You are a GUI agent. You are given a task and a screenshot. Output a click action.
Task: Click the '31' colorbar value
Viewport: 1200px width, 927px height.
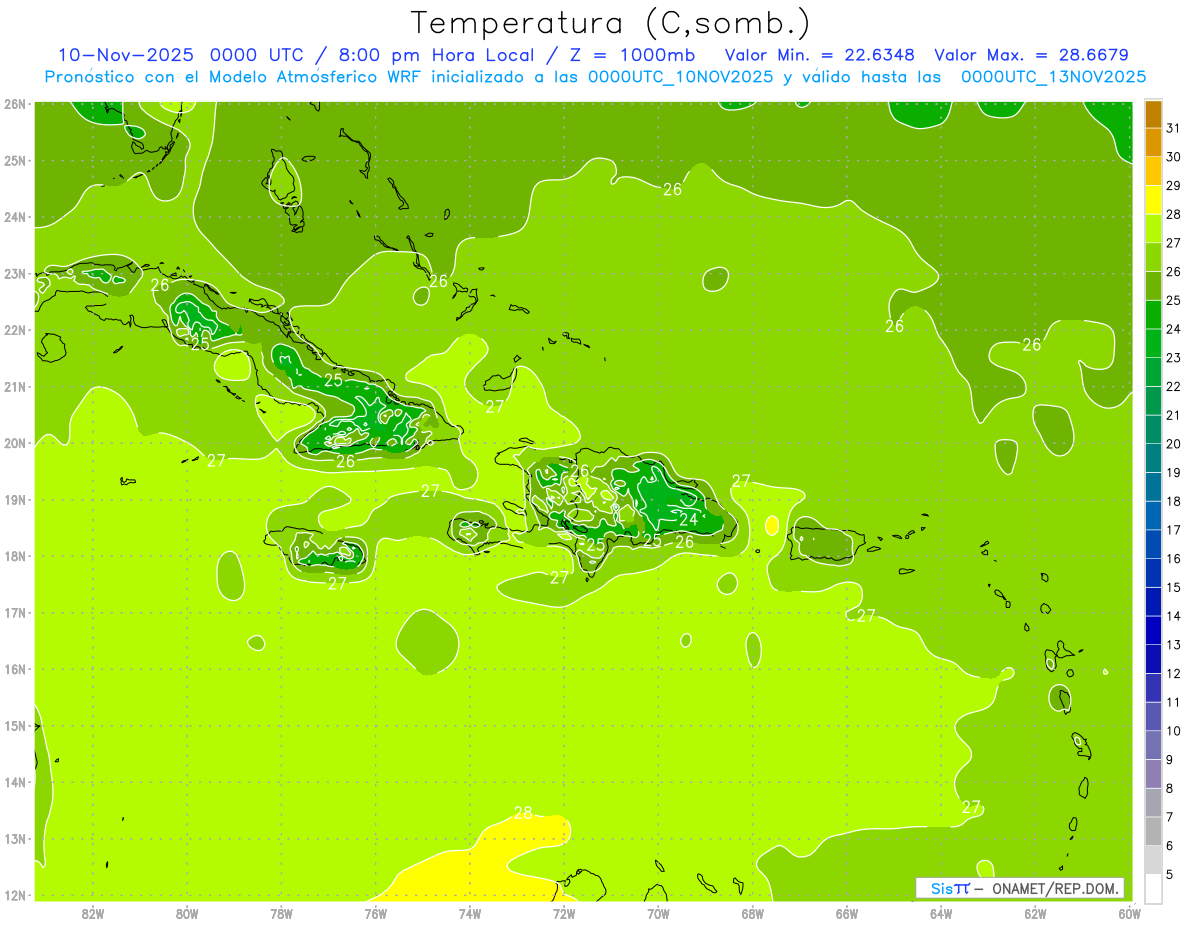1174,128
